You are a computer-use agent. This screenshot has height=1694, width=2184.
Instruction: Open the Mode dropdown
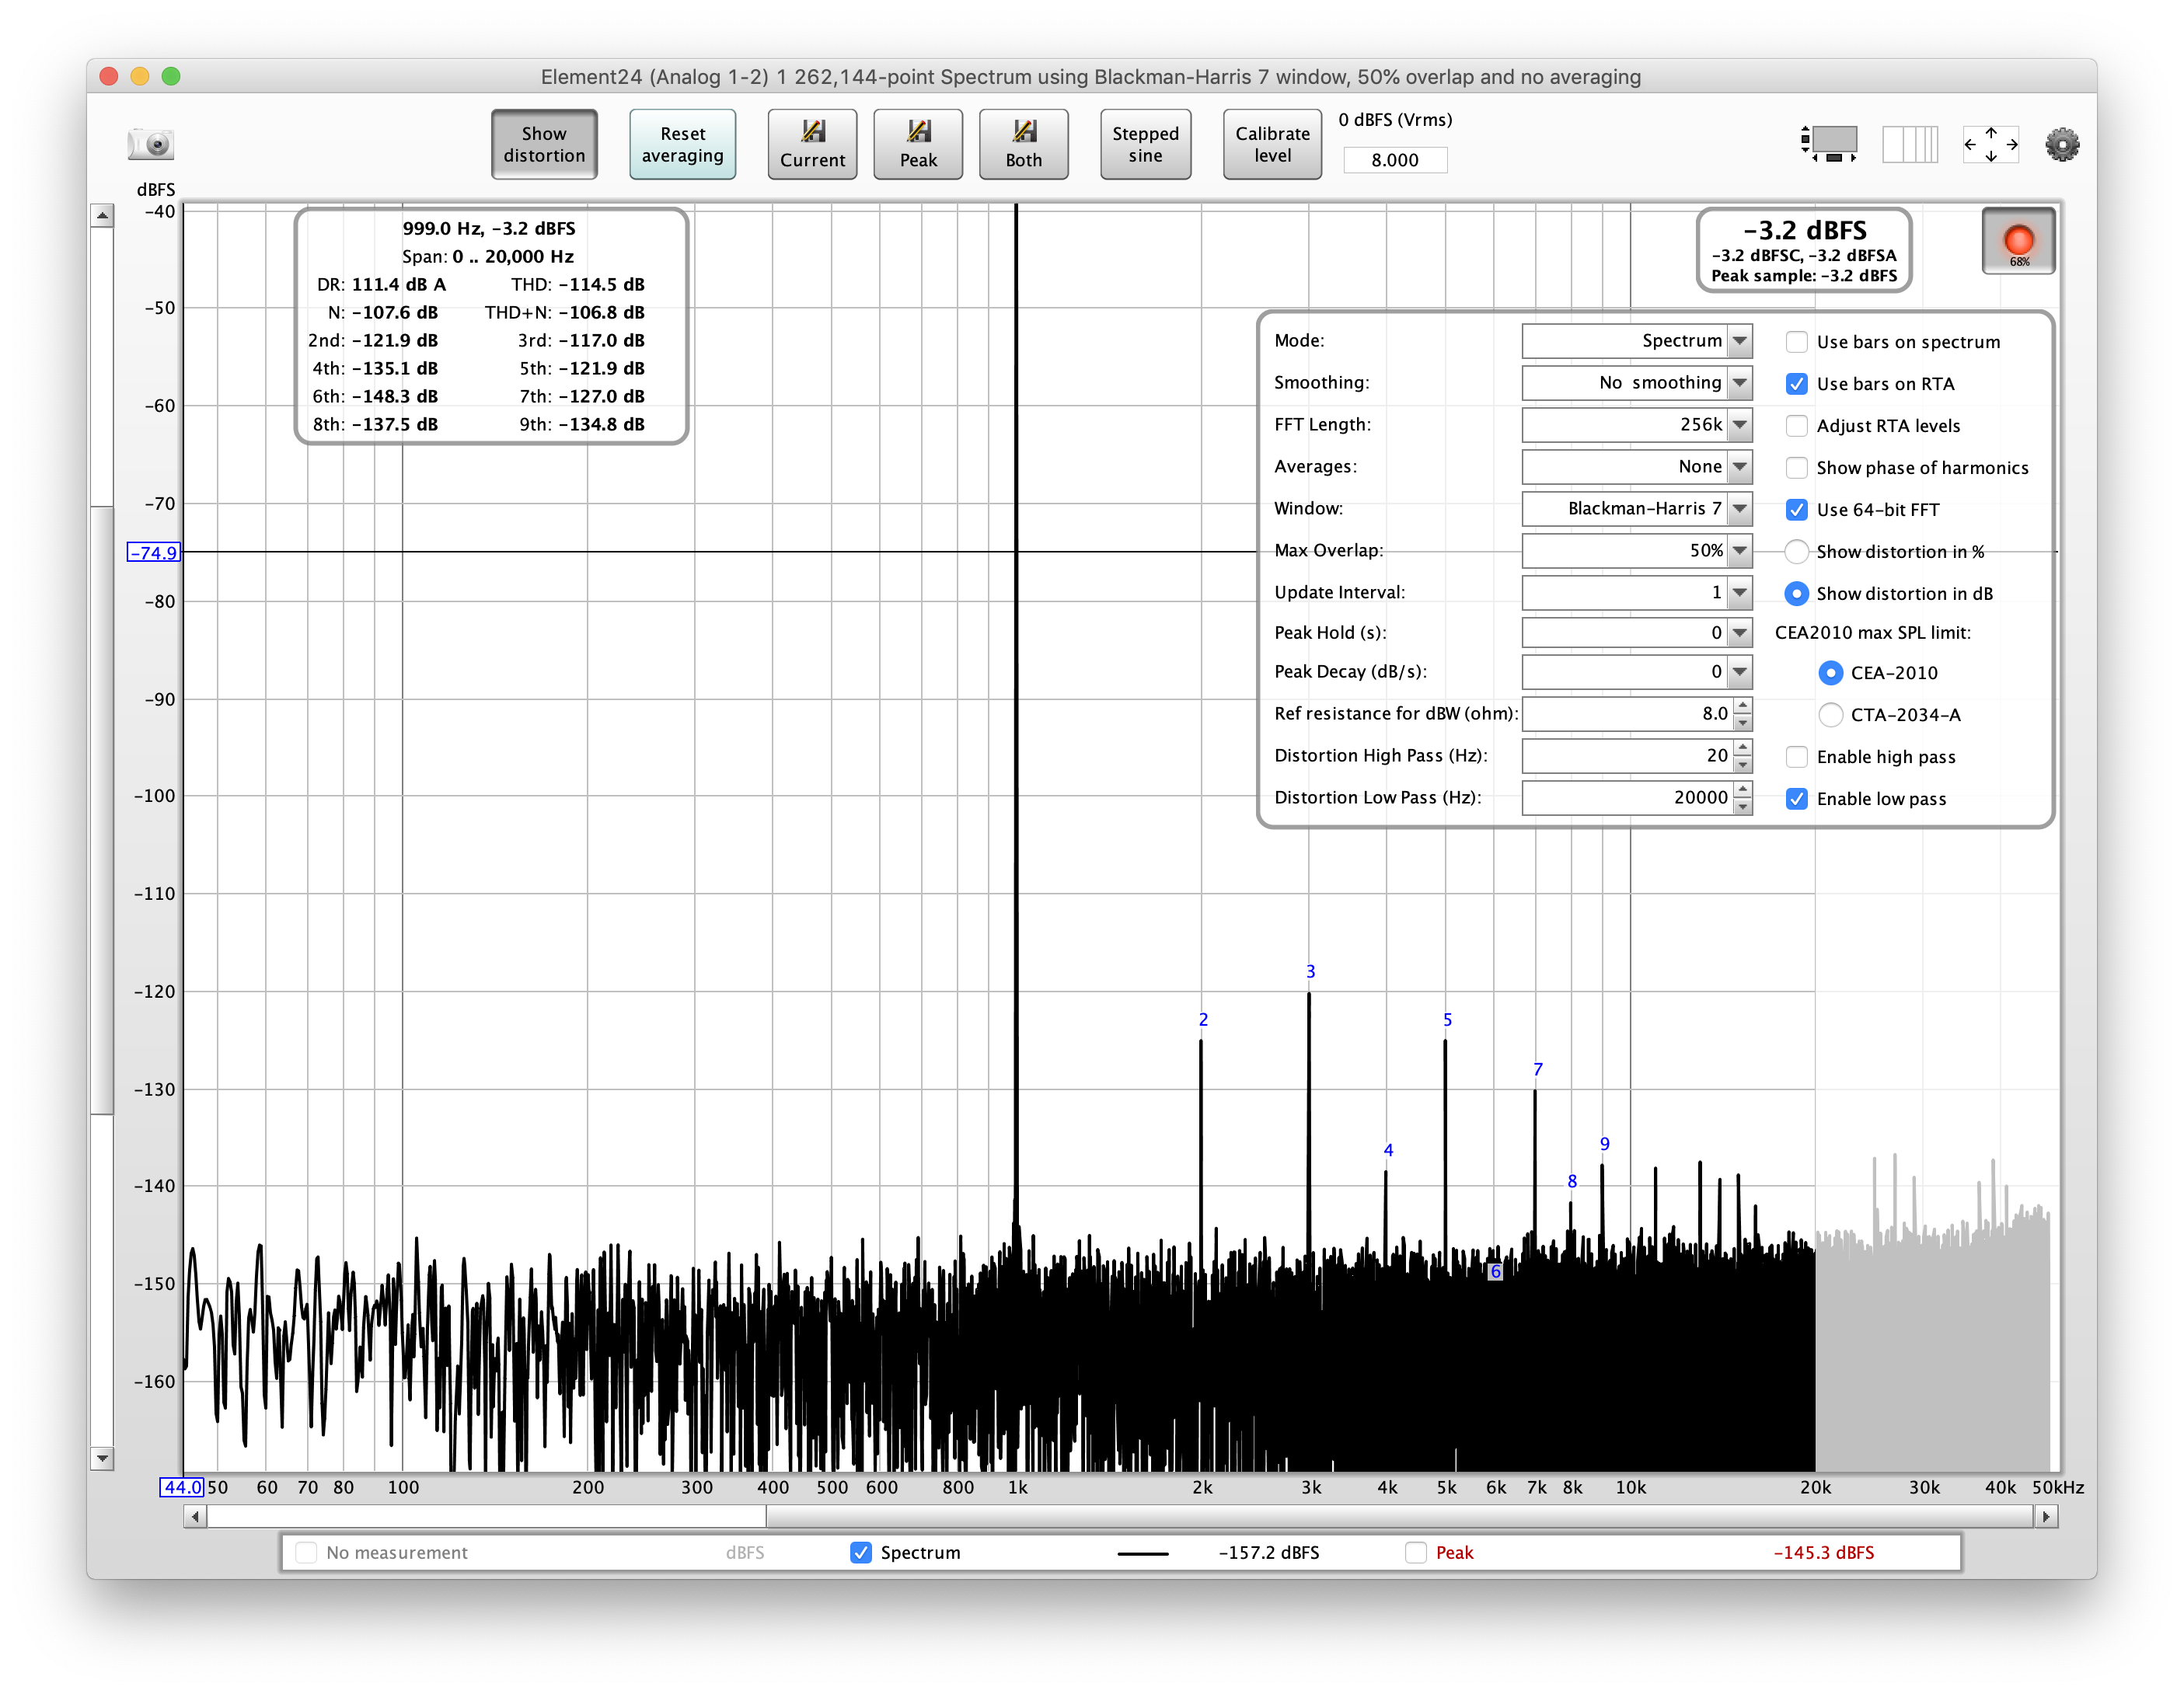pyautogui.click(x=1636, y=341)
